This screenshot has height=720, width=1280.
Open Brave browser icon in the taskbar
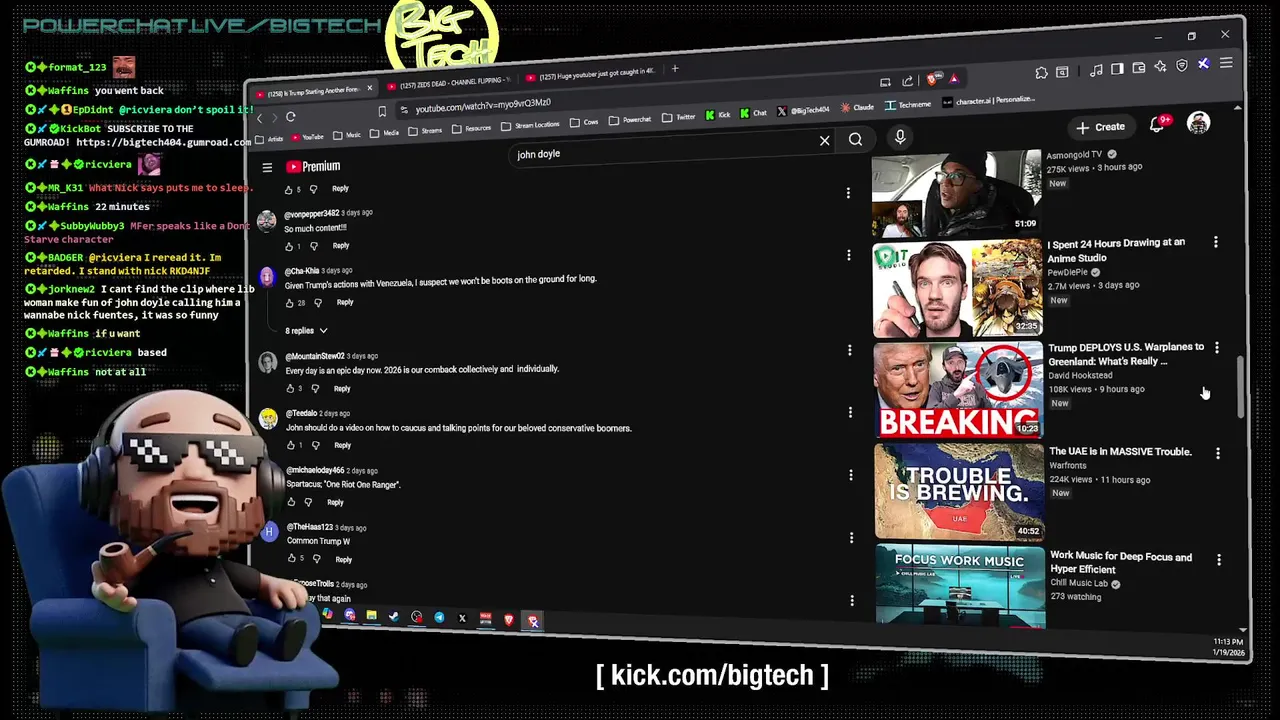pos(509,620)
